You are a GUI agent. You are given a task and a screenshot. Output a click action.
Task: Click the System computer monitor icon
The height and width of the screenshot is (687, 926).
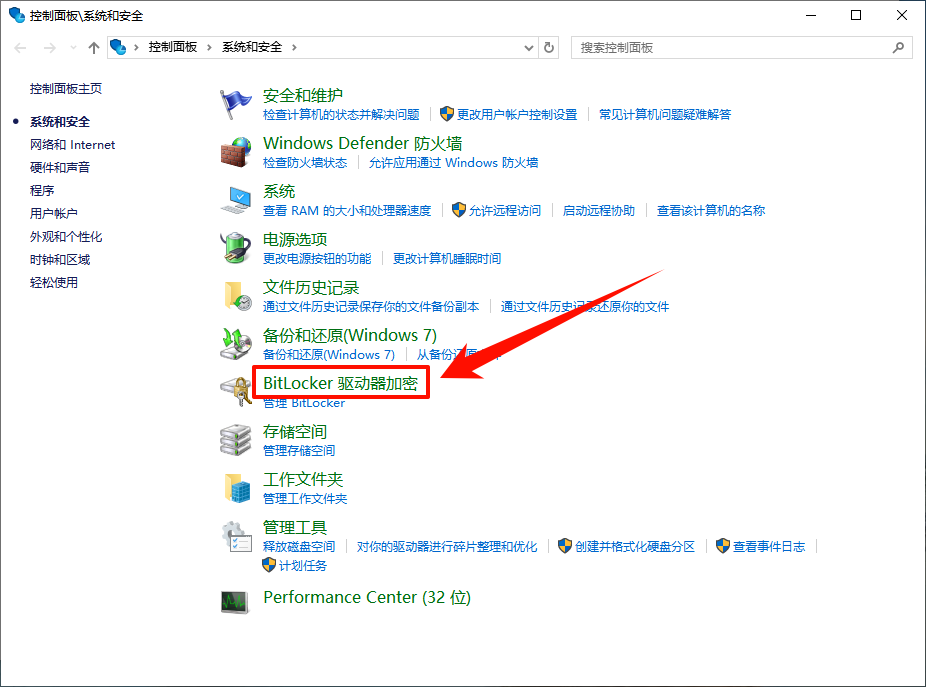click(x=235, y=200)
